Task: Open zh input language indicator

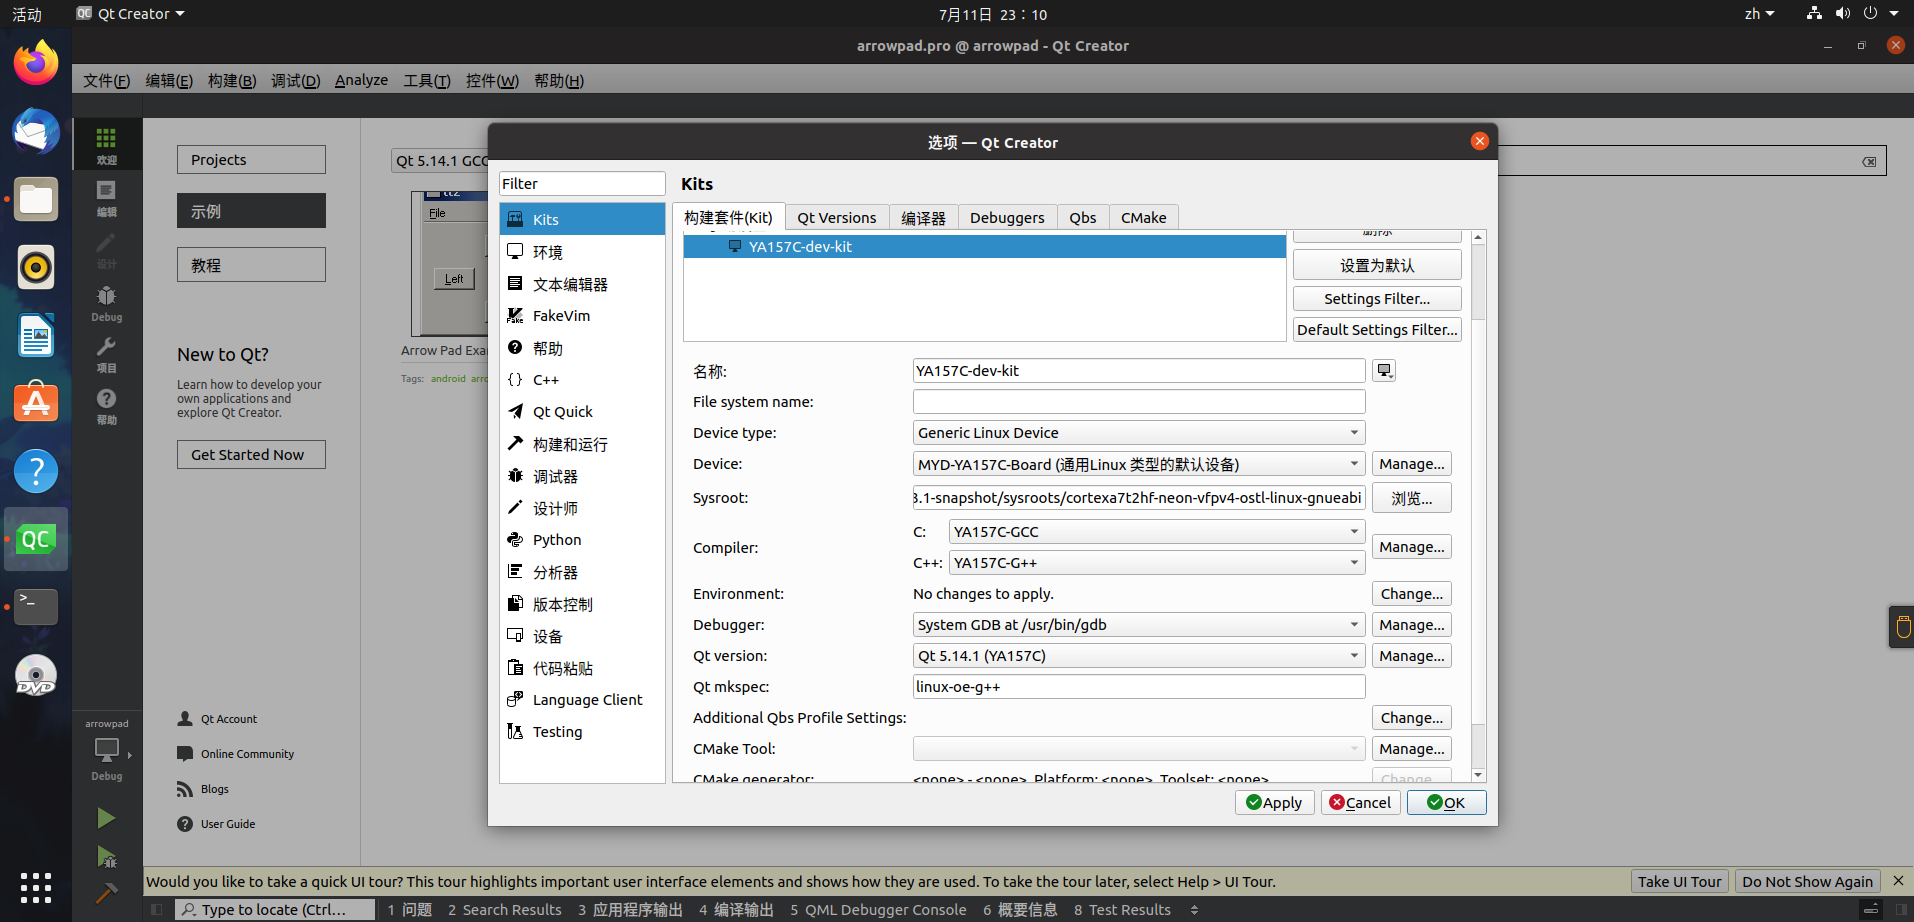Action: [x=1759, y=14]
